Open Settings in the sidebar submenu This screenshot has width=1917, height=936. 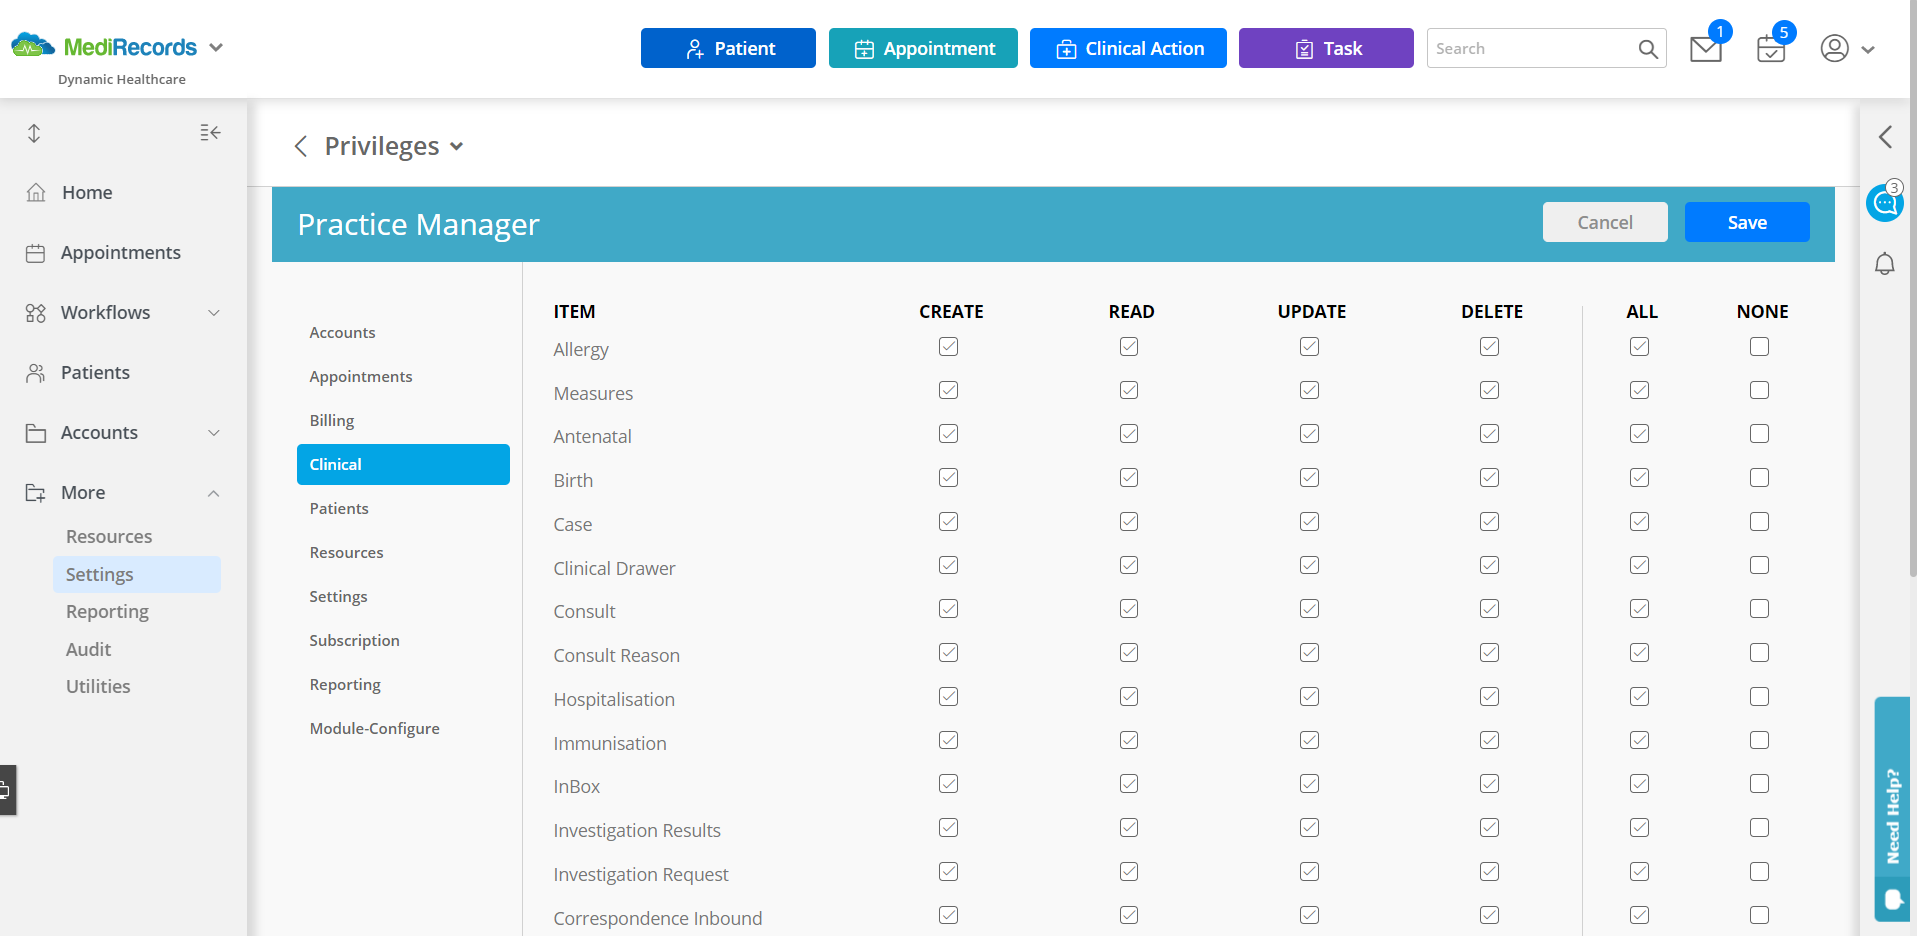(x=137, y=575)
